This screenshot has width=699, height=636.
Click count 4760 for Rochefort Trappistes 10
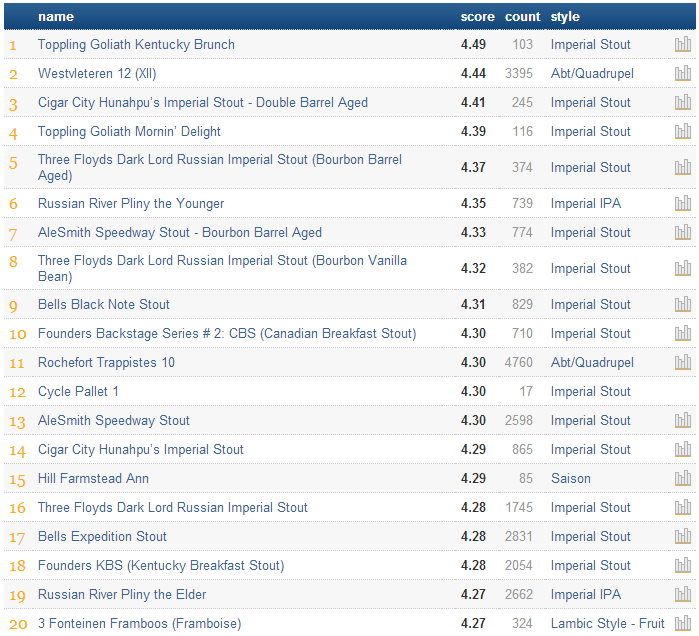(519, 362)
